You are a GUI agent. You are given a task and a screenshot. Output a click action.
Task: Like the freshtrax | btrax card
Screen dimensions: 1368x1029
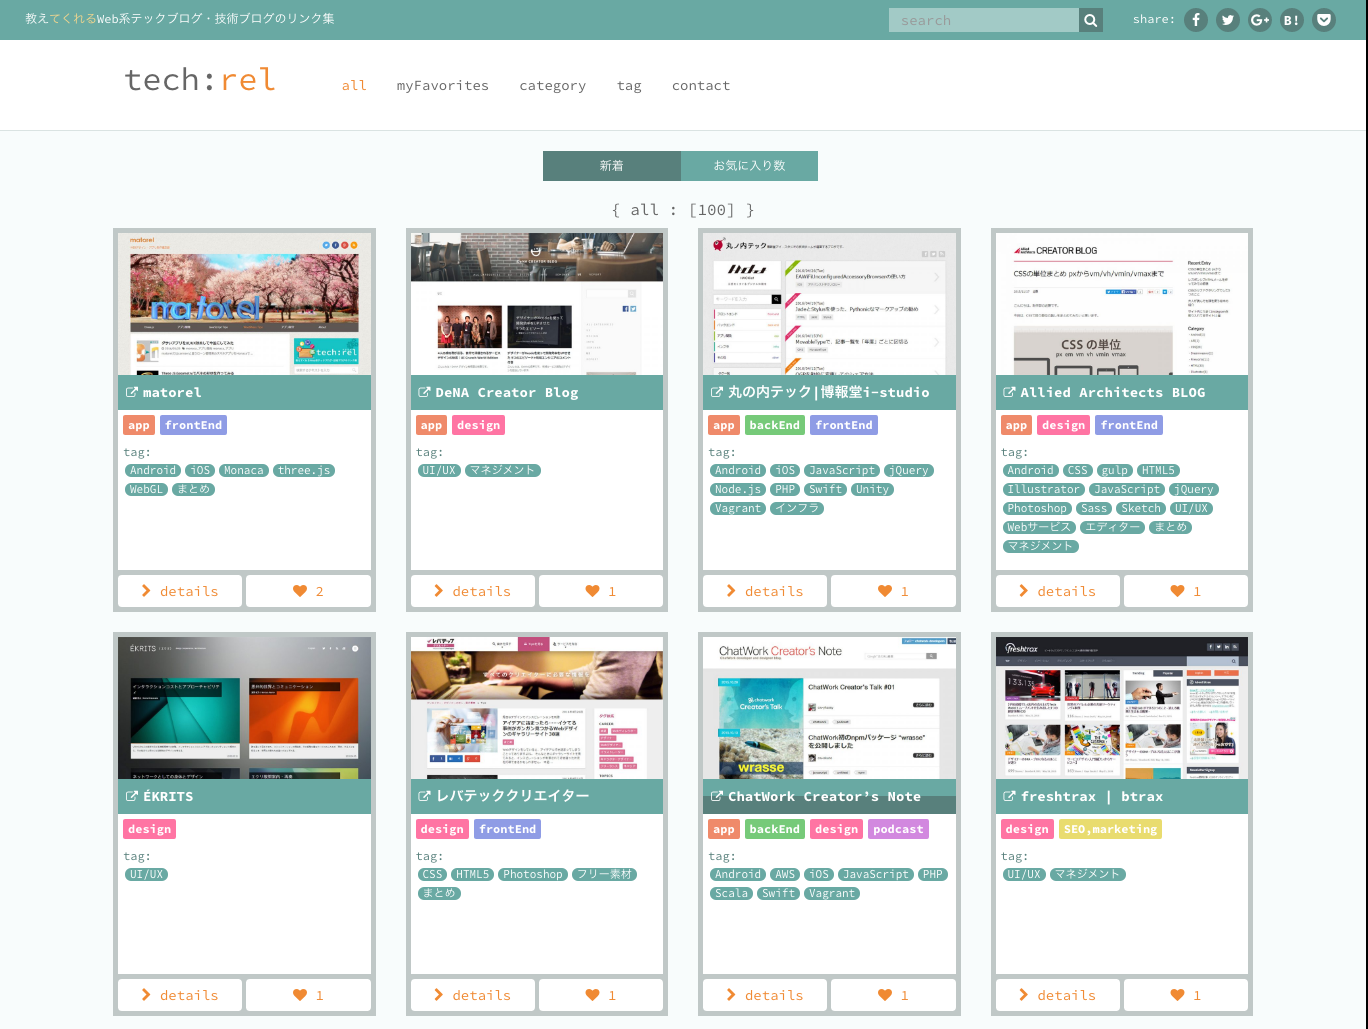click(x=1185, y=995)
